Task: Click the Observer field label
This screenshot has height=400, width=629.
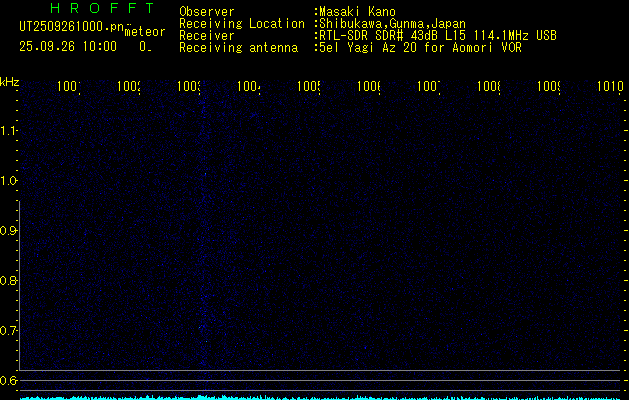Action: tap(208, 12)
